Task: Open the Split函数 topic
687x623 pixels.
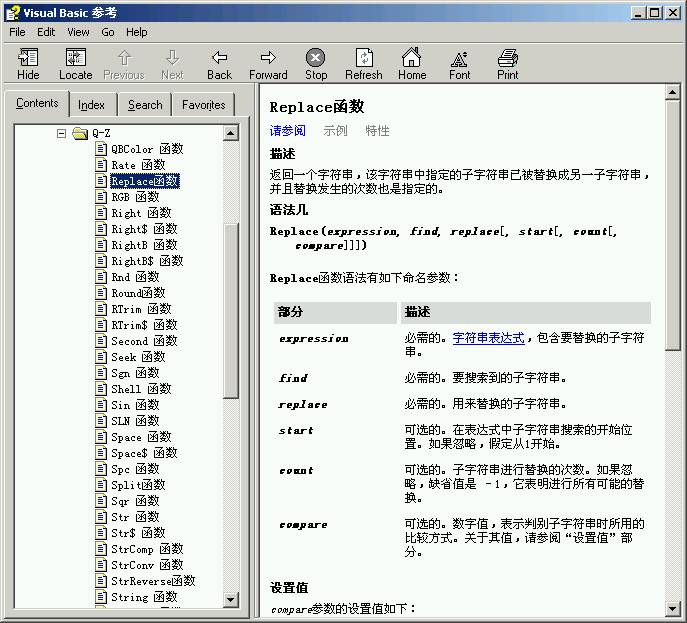Action: coord(138,485)
